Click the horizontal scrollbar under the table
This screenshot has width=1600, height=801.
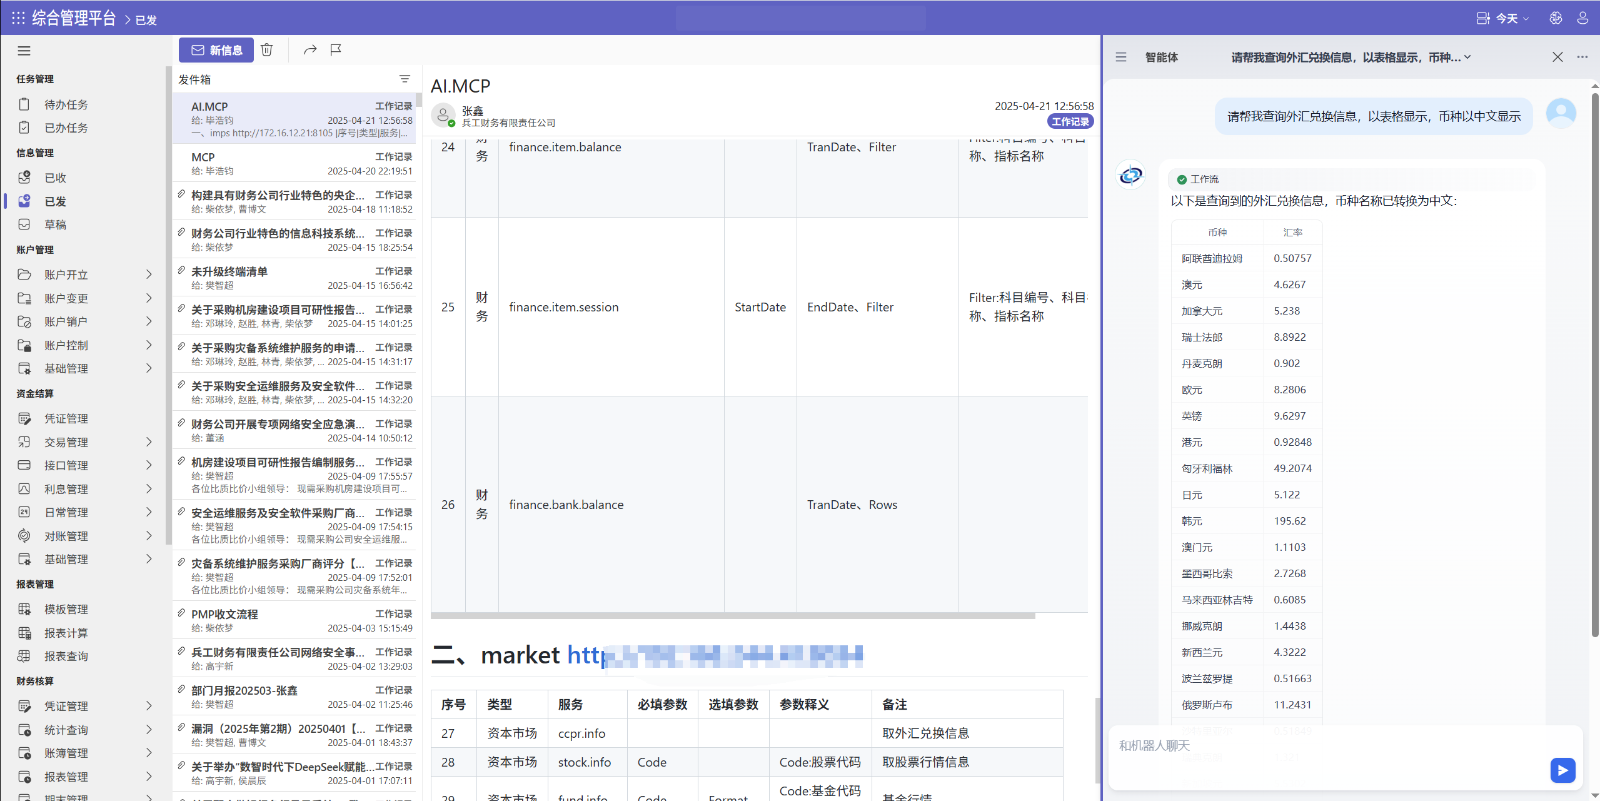(732, 616)
